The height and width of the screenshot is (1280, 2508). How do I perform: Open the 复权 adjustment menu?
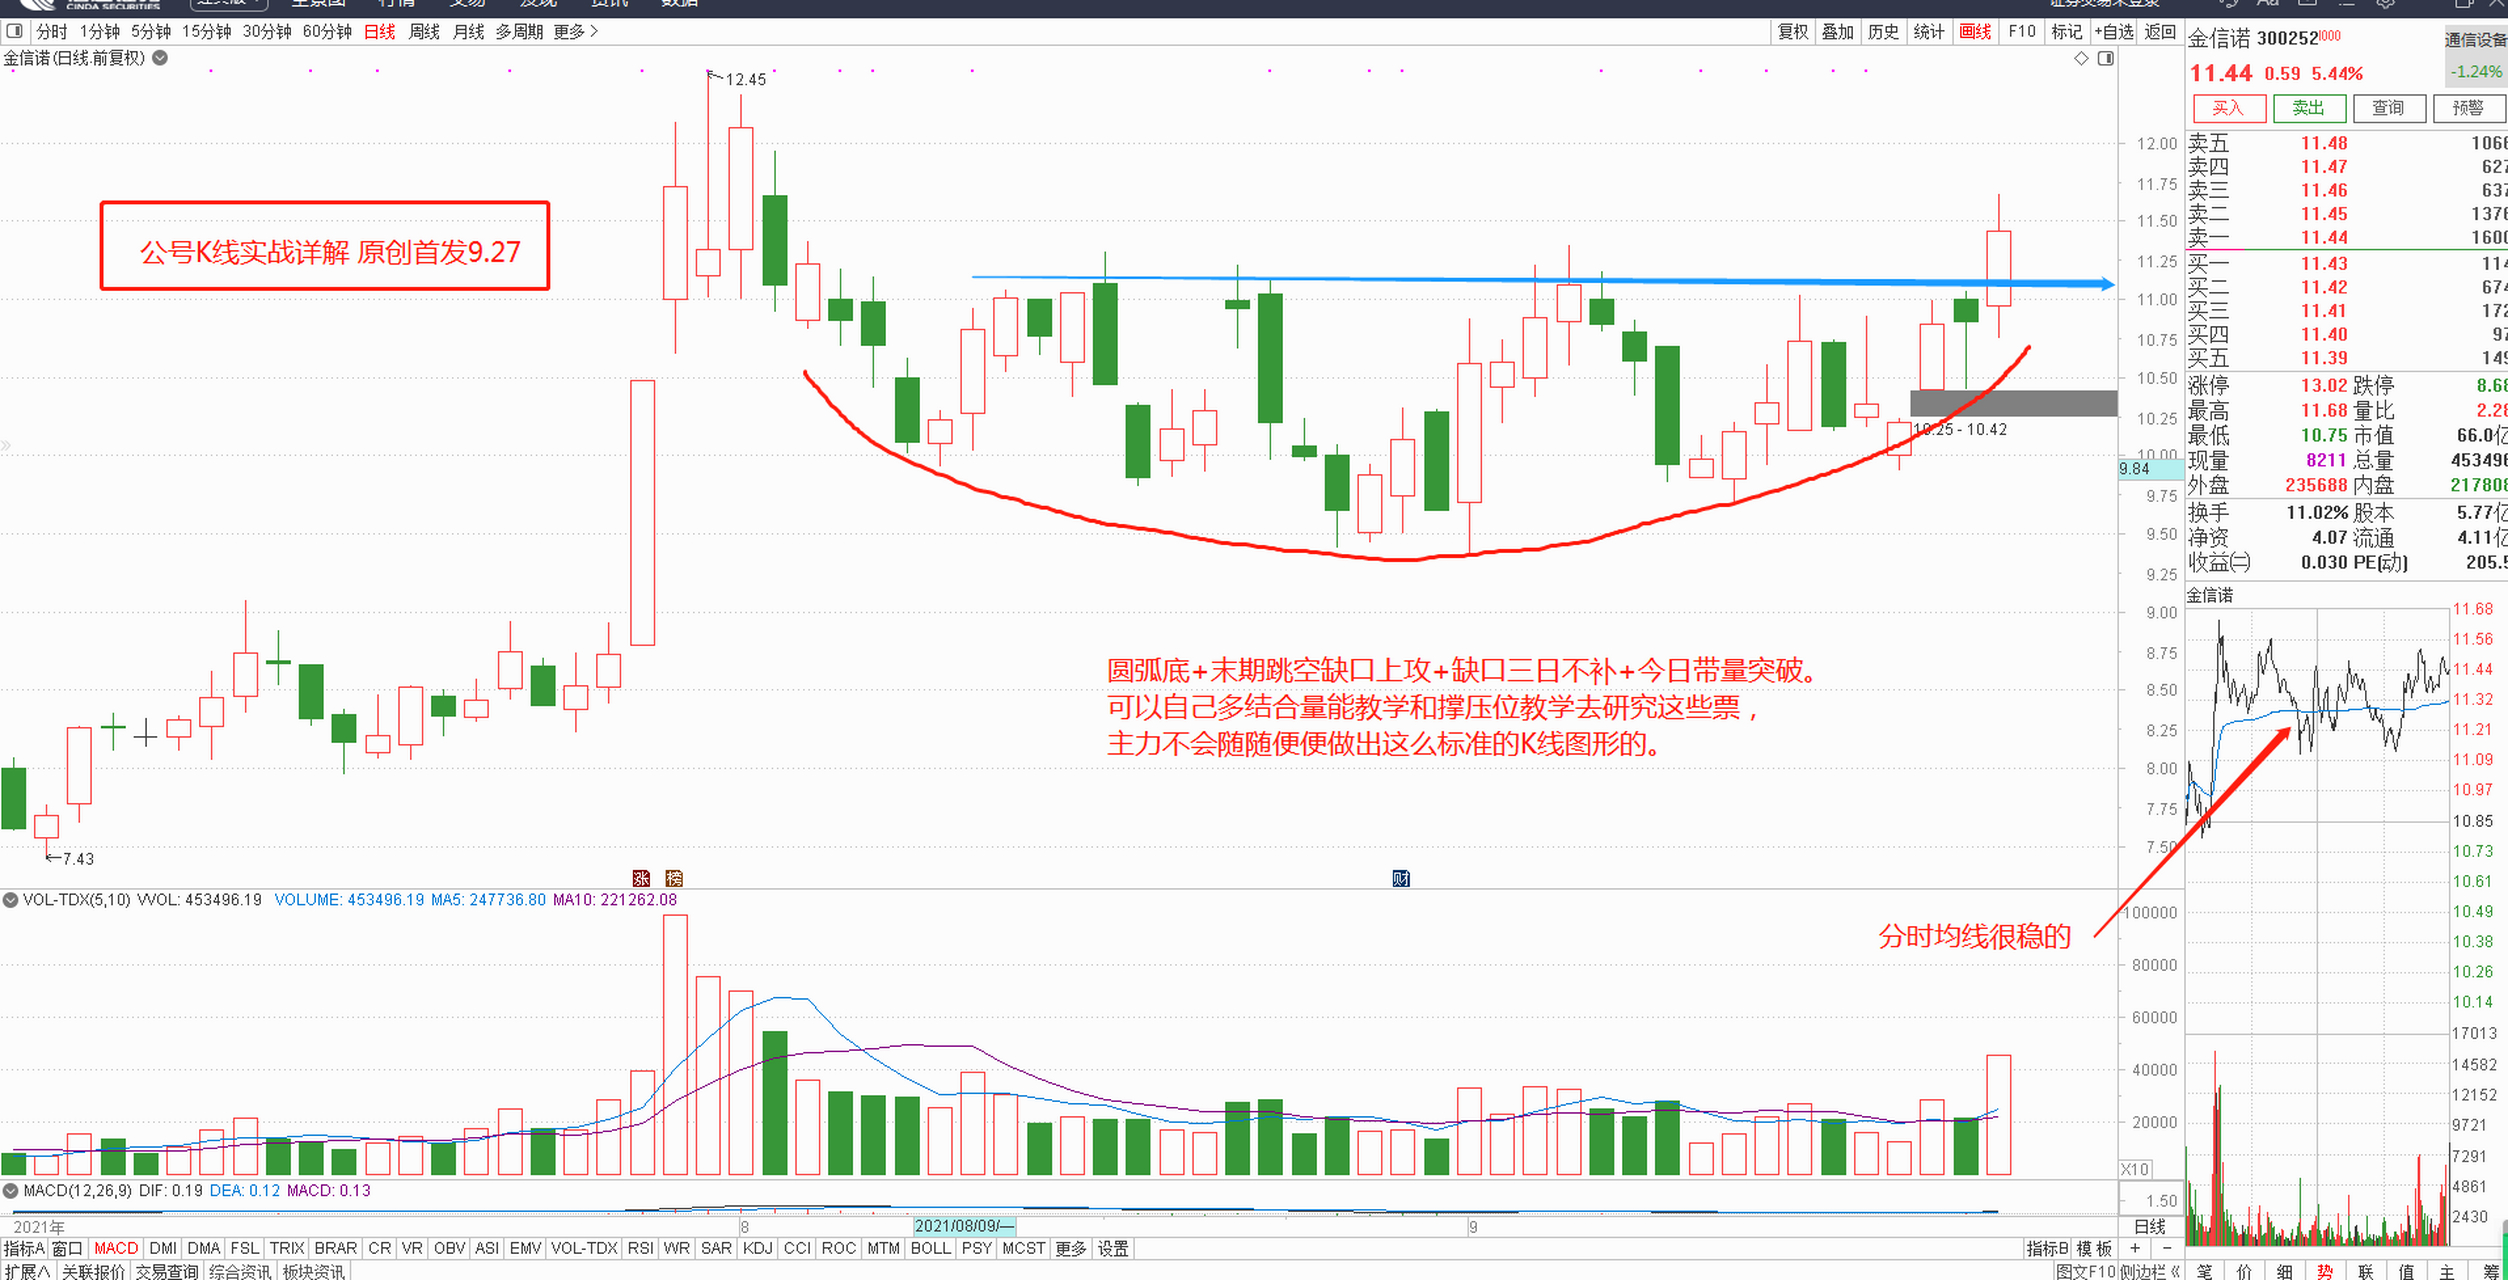coord(1793,31)
